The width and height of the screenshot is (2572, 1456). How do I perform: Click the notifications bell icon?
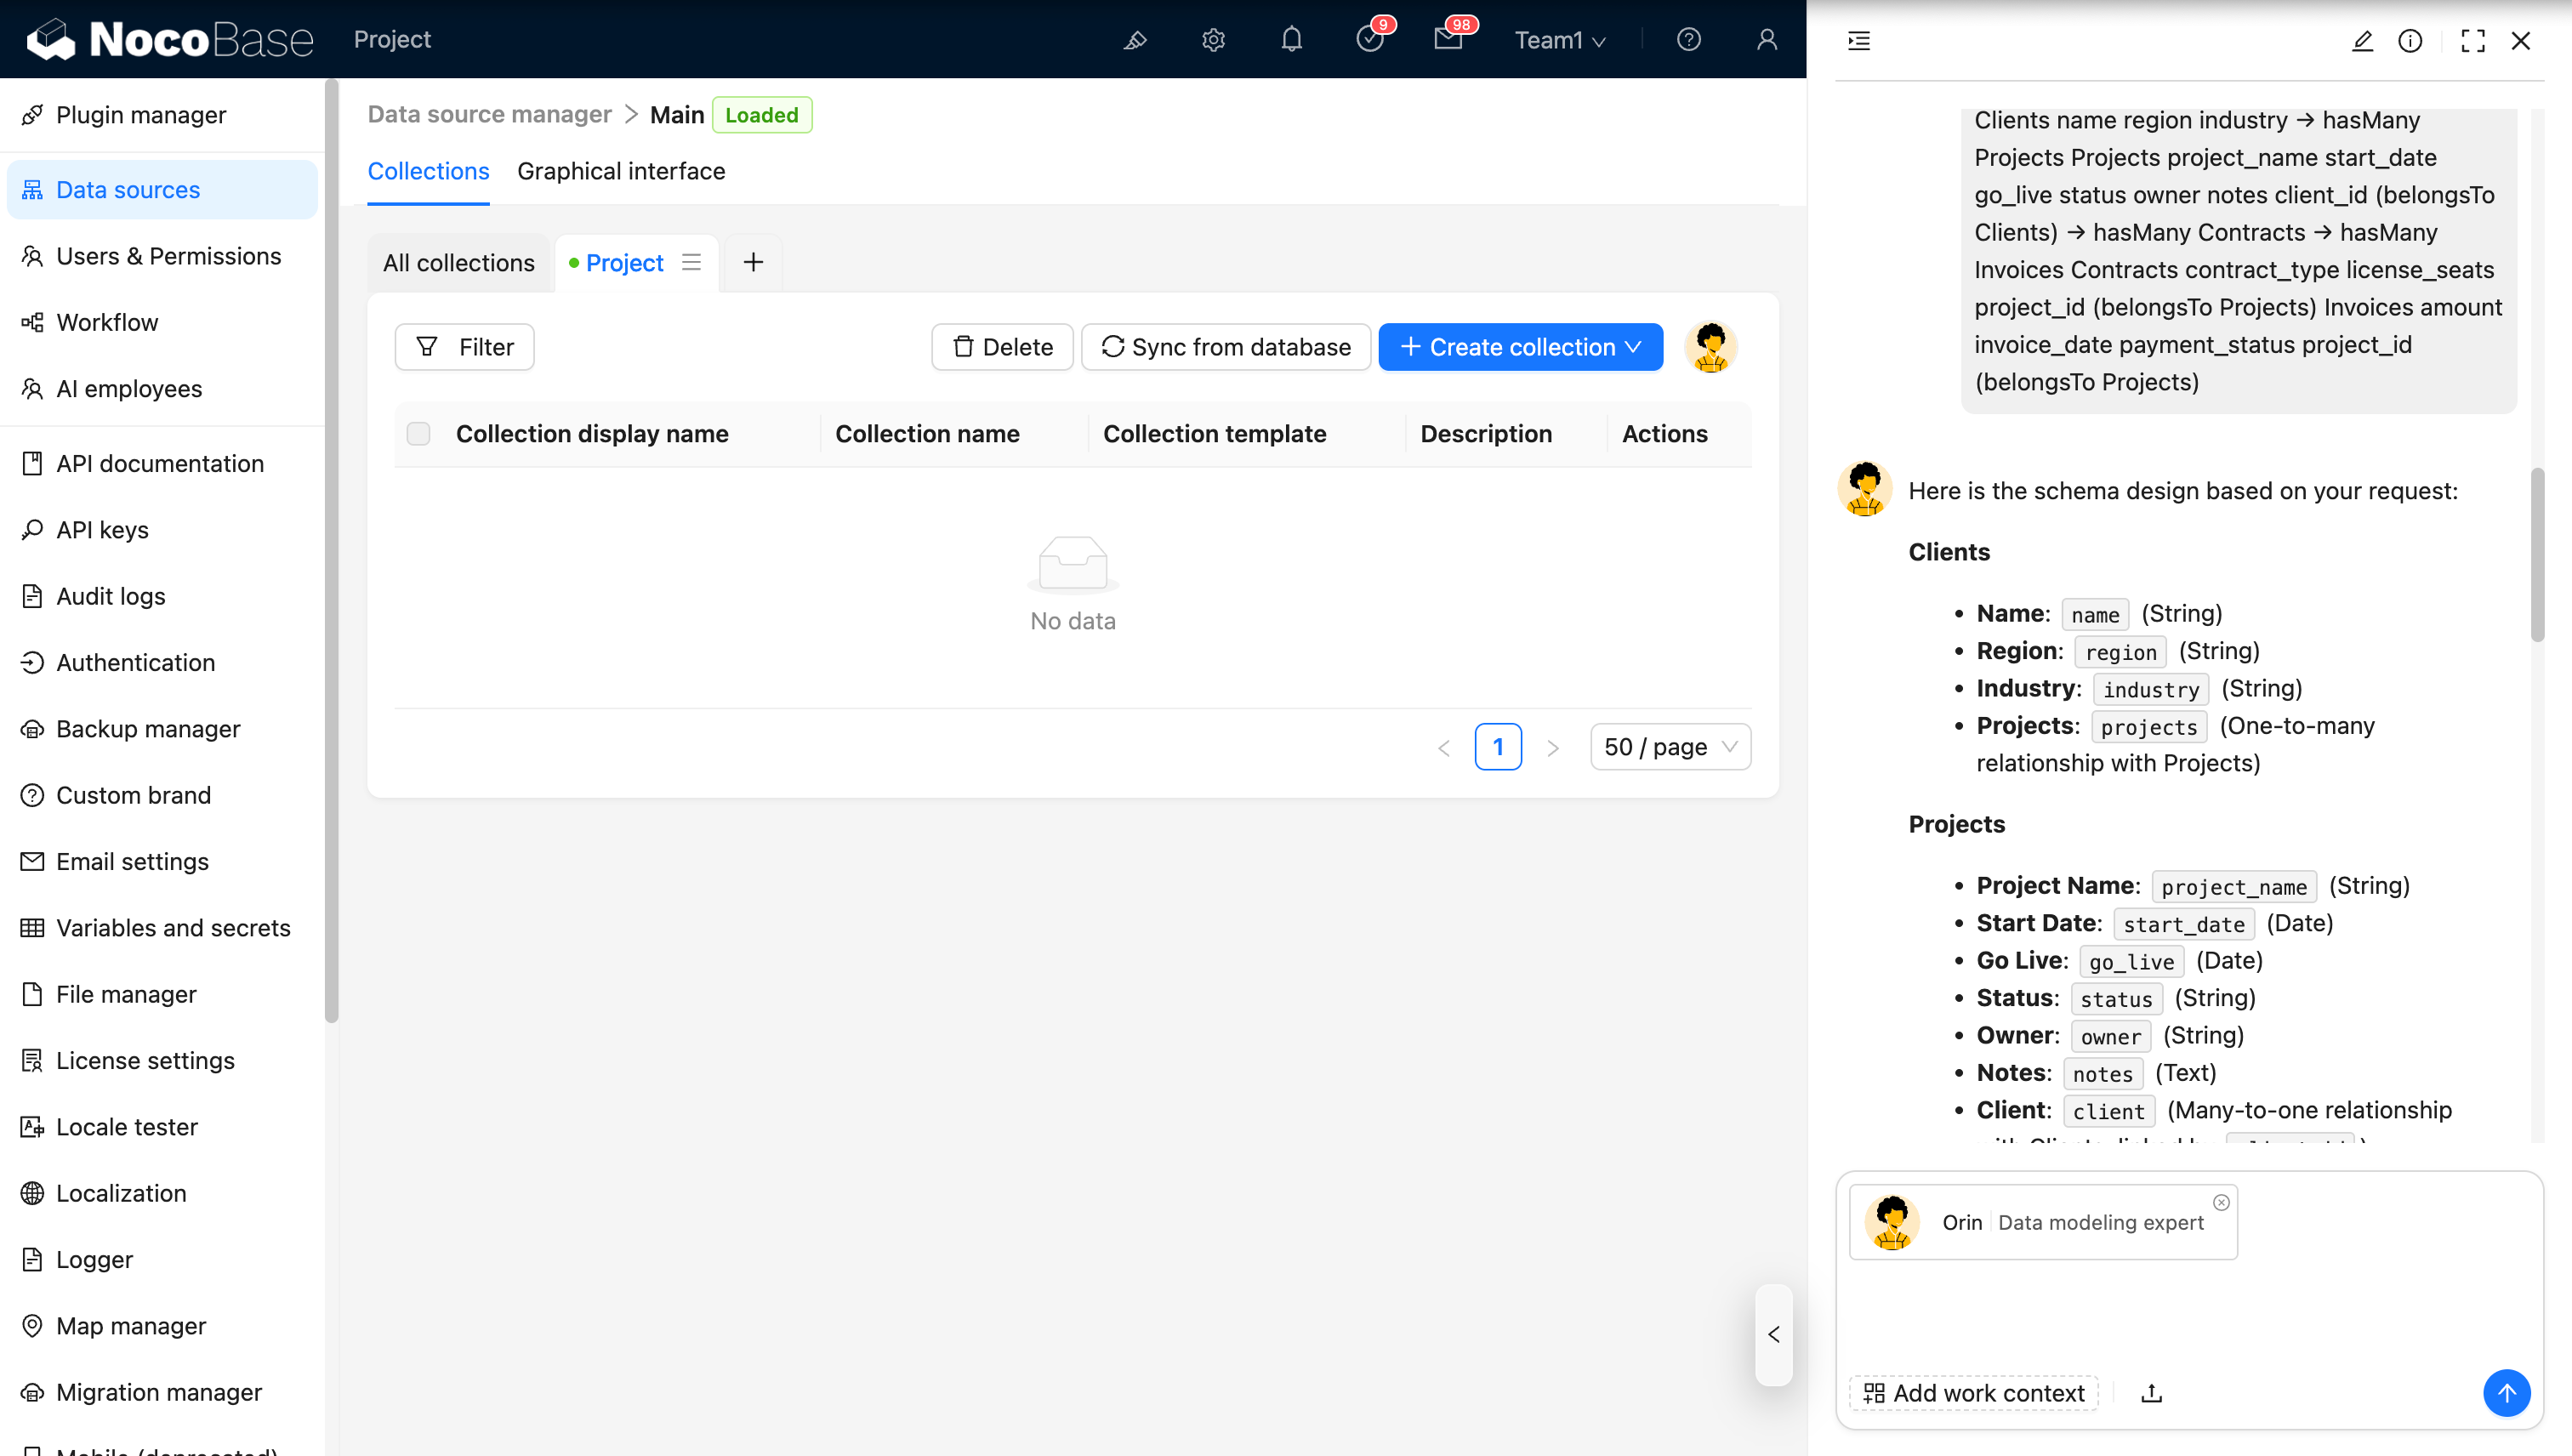click(x=1291, y=40)
